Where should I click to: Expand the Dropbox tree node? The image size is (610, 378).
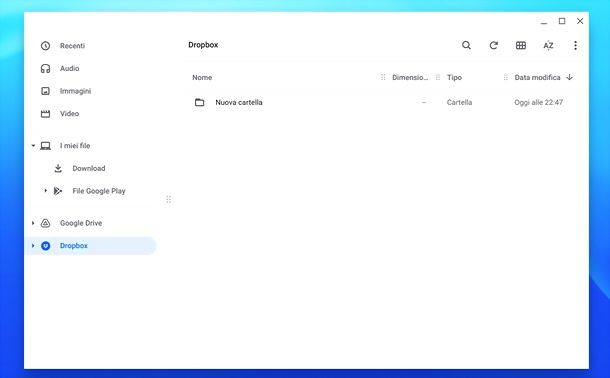(x=33, y=246)
